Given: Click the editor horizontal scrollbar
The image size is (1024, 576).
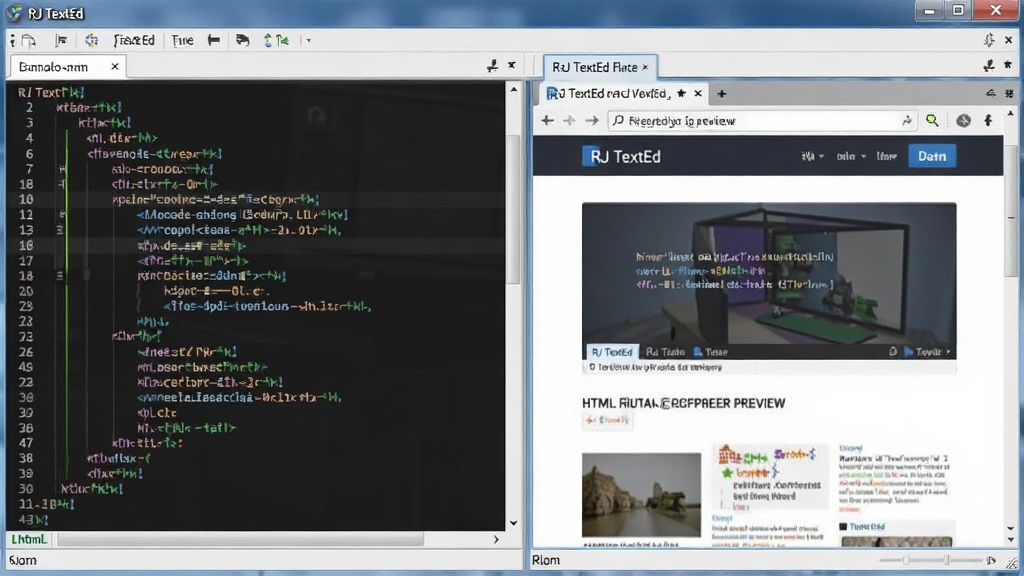Looking at the screenshot, I should 240,539.
